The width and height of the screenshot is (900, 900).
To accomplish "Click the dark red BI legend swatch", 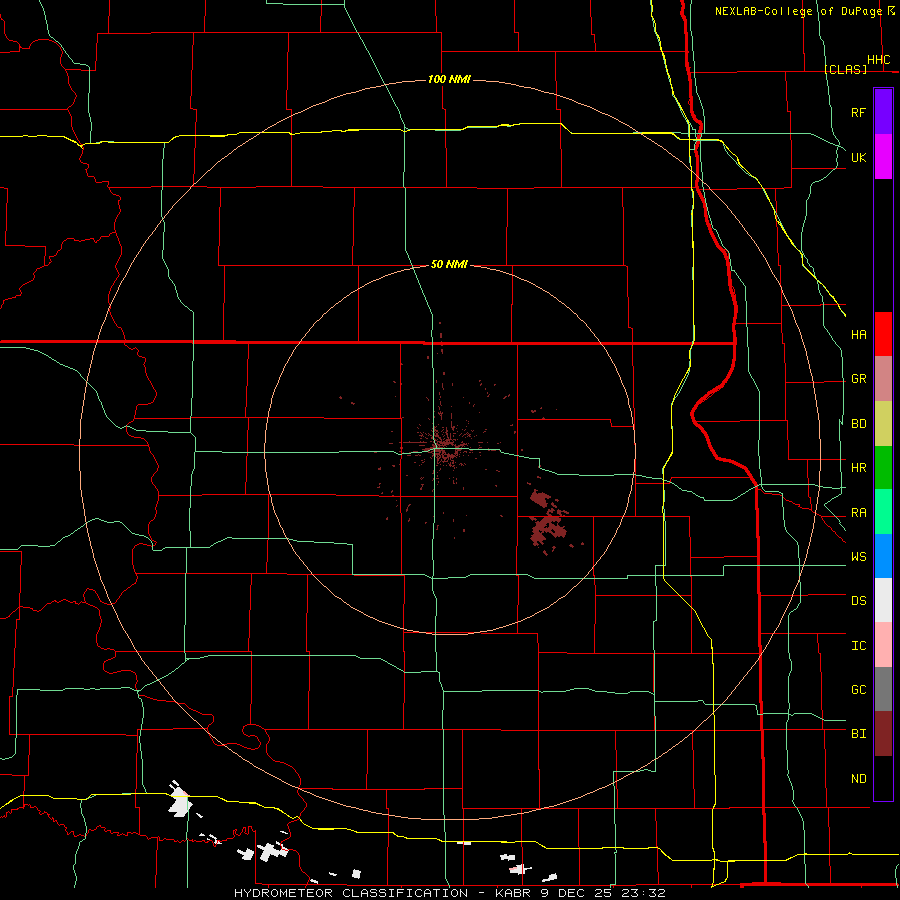I will point(883,734).
